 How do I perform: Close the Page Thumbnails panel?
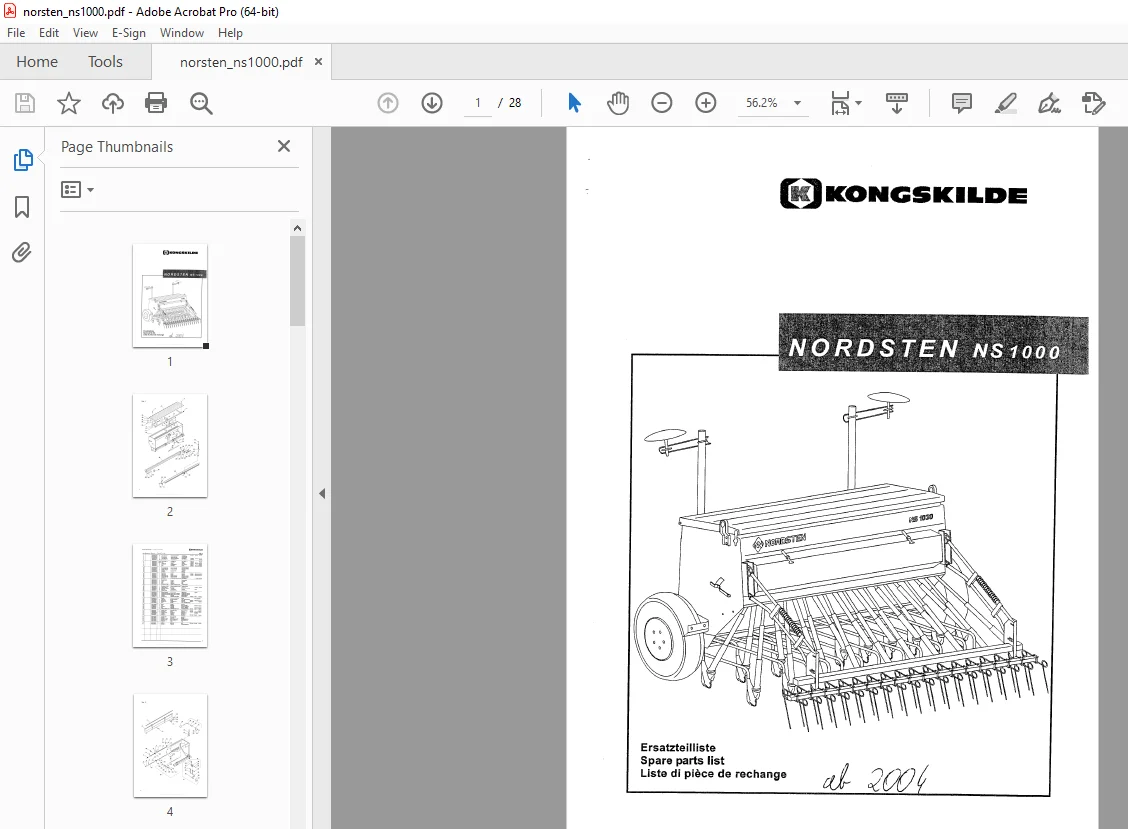pos(284,146)
